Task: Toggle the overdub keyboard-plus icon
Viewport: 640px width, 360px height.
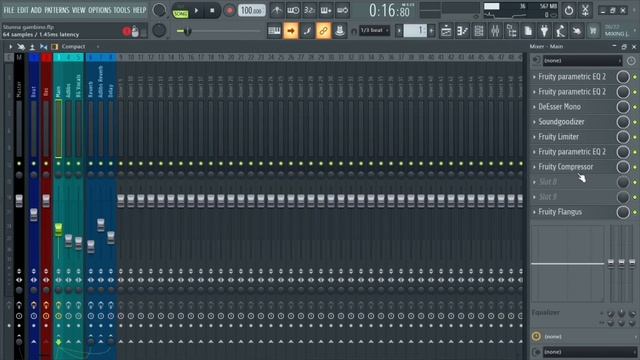Action: coord(326,11)
